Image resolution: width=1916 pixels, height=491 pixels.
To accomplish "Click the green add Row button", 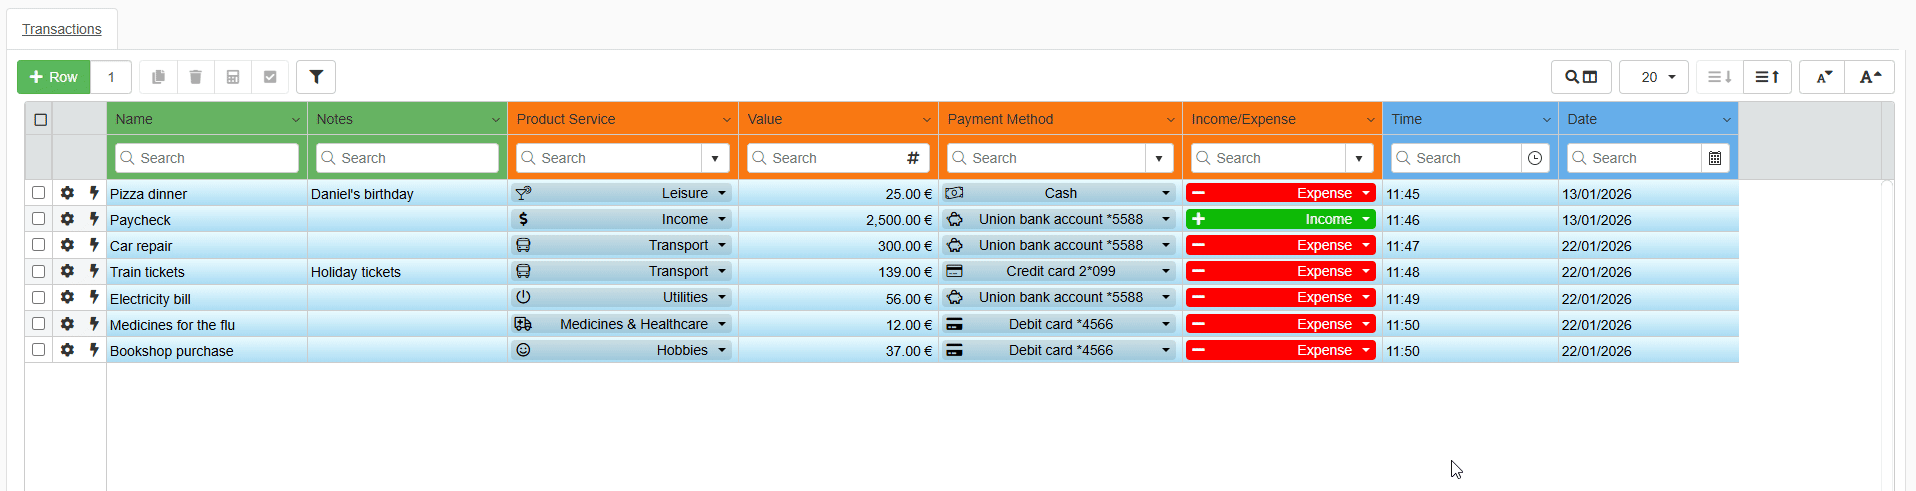I will point(54,77).
